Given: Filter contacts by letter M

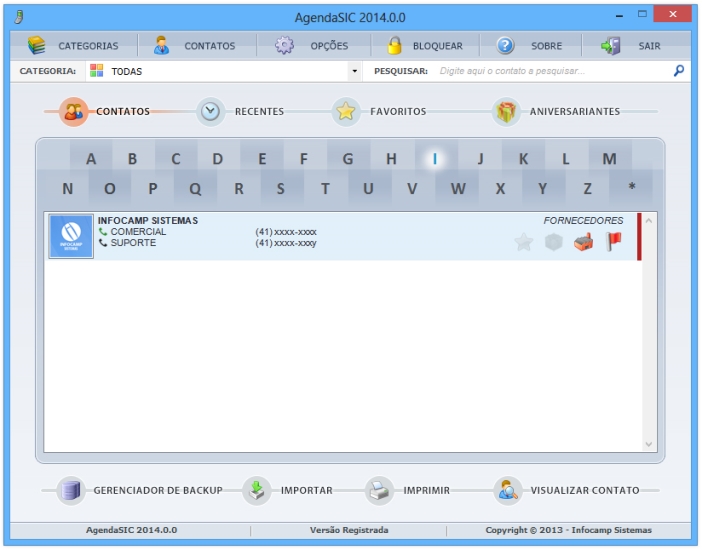Looking at the screenshot, I should 609,159.
